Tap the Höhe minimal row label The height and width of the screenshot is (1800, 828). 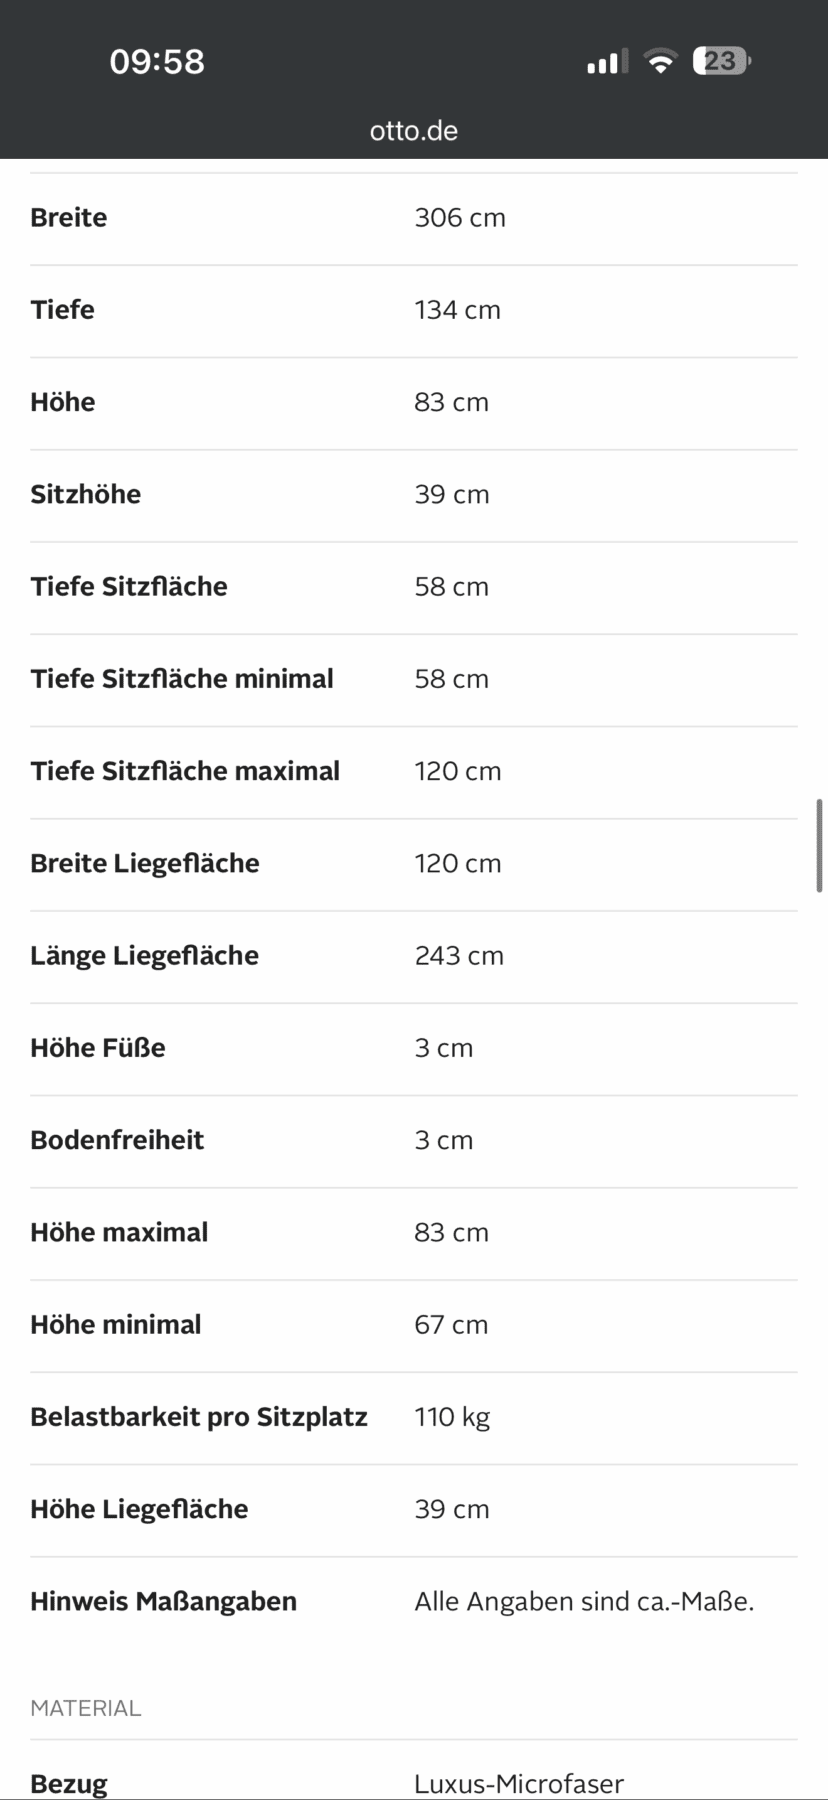click(116, 1325)
